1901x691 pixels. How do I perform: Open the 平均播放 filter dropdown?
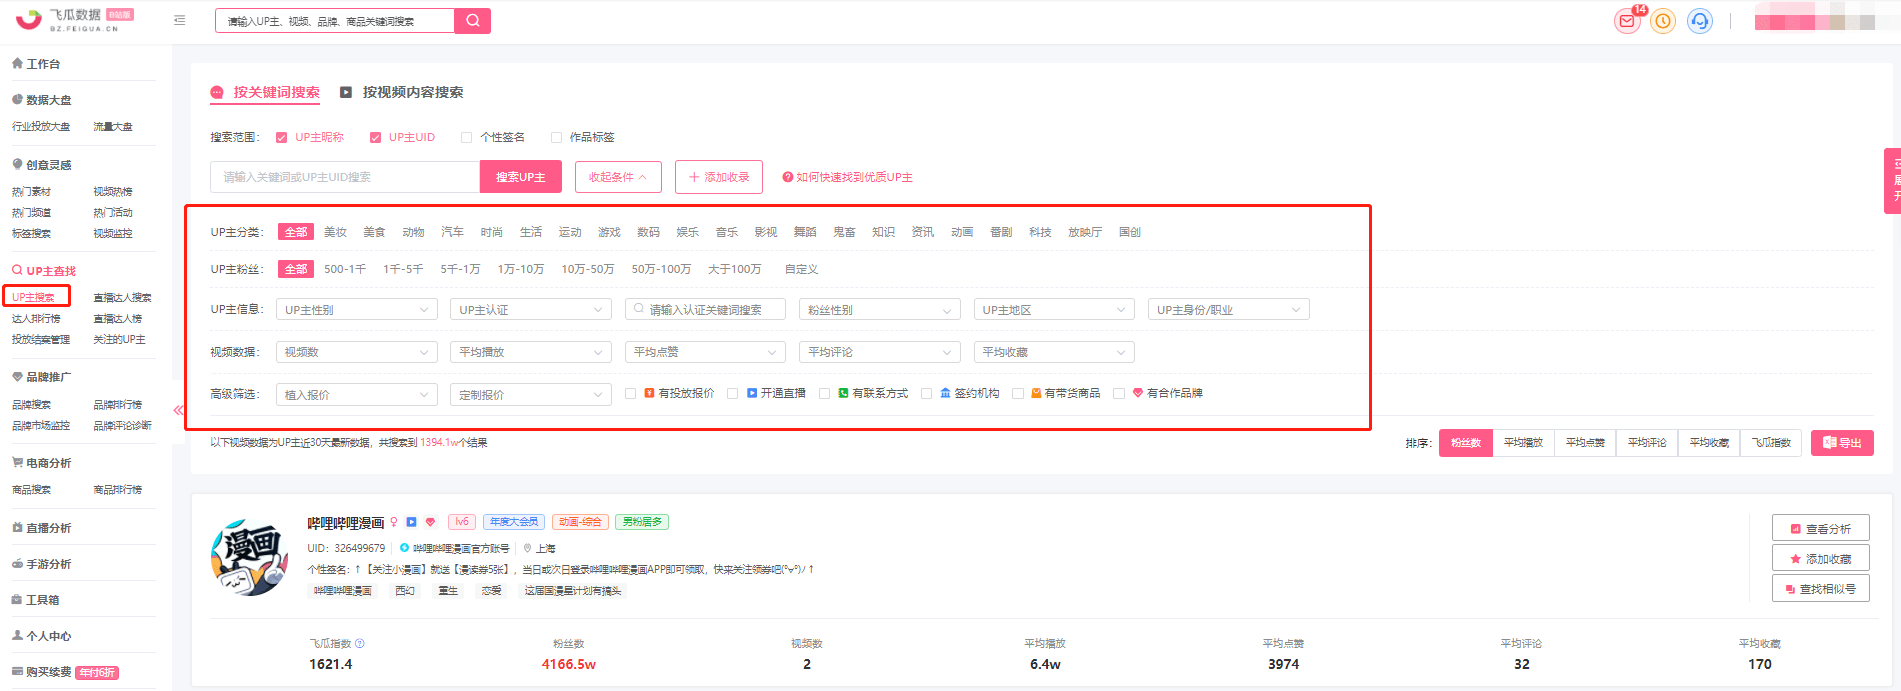pyautogui.click(x=531, y=352)
